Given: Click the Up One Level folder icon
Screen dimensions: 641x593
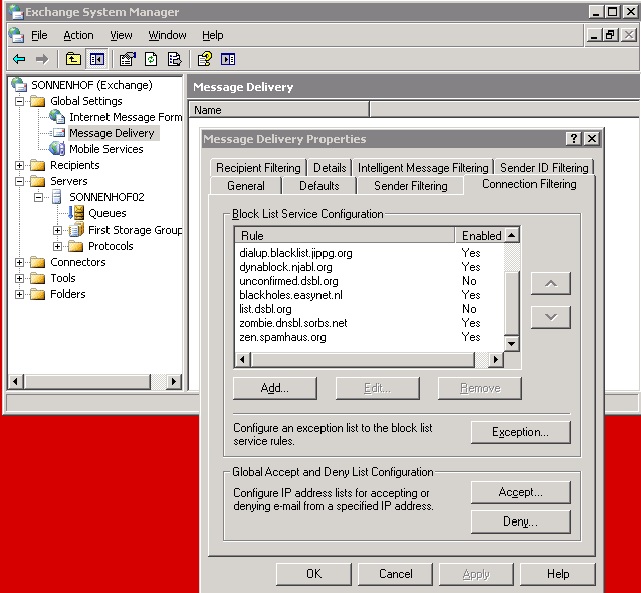Looking at the screenshot, I should 74,59.
